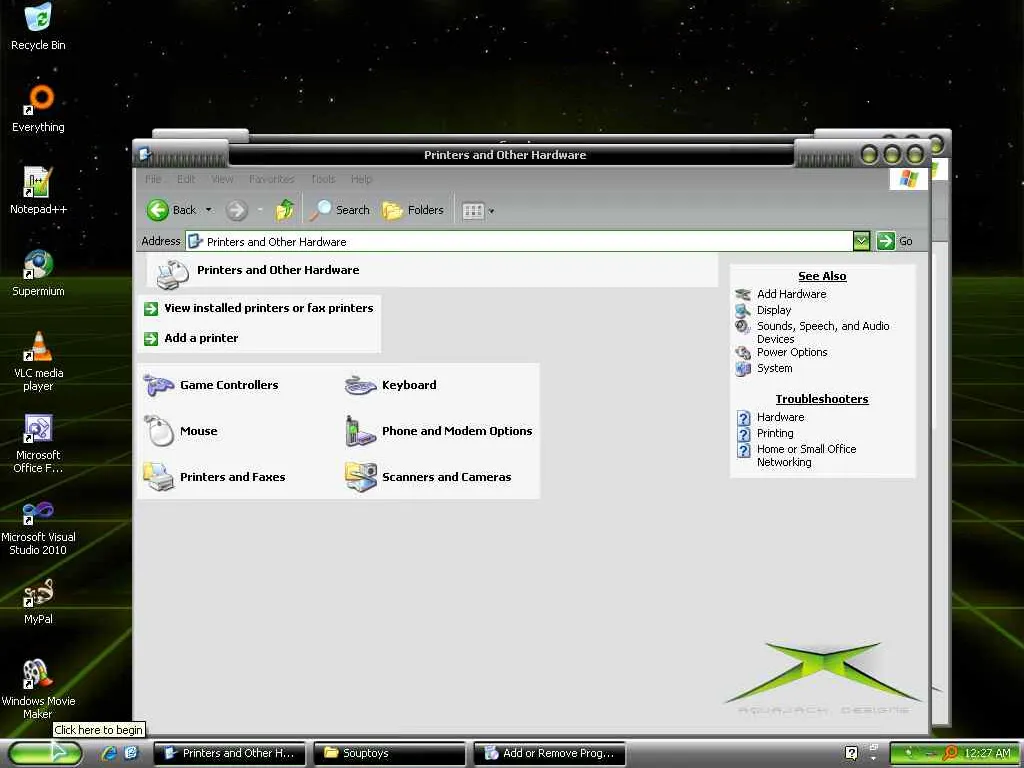Go Back in the explorer toolbar
1024x768 pixels.
tap(171, 210)
